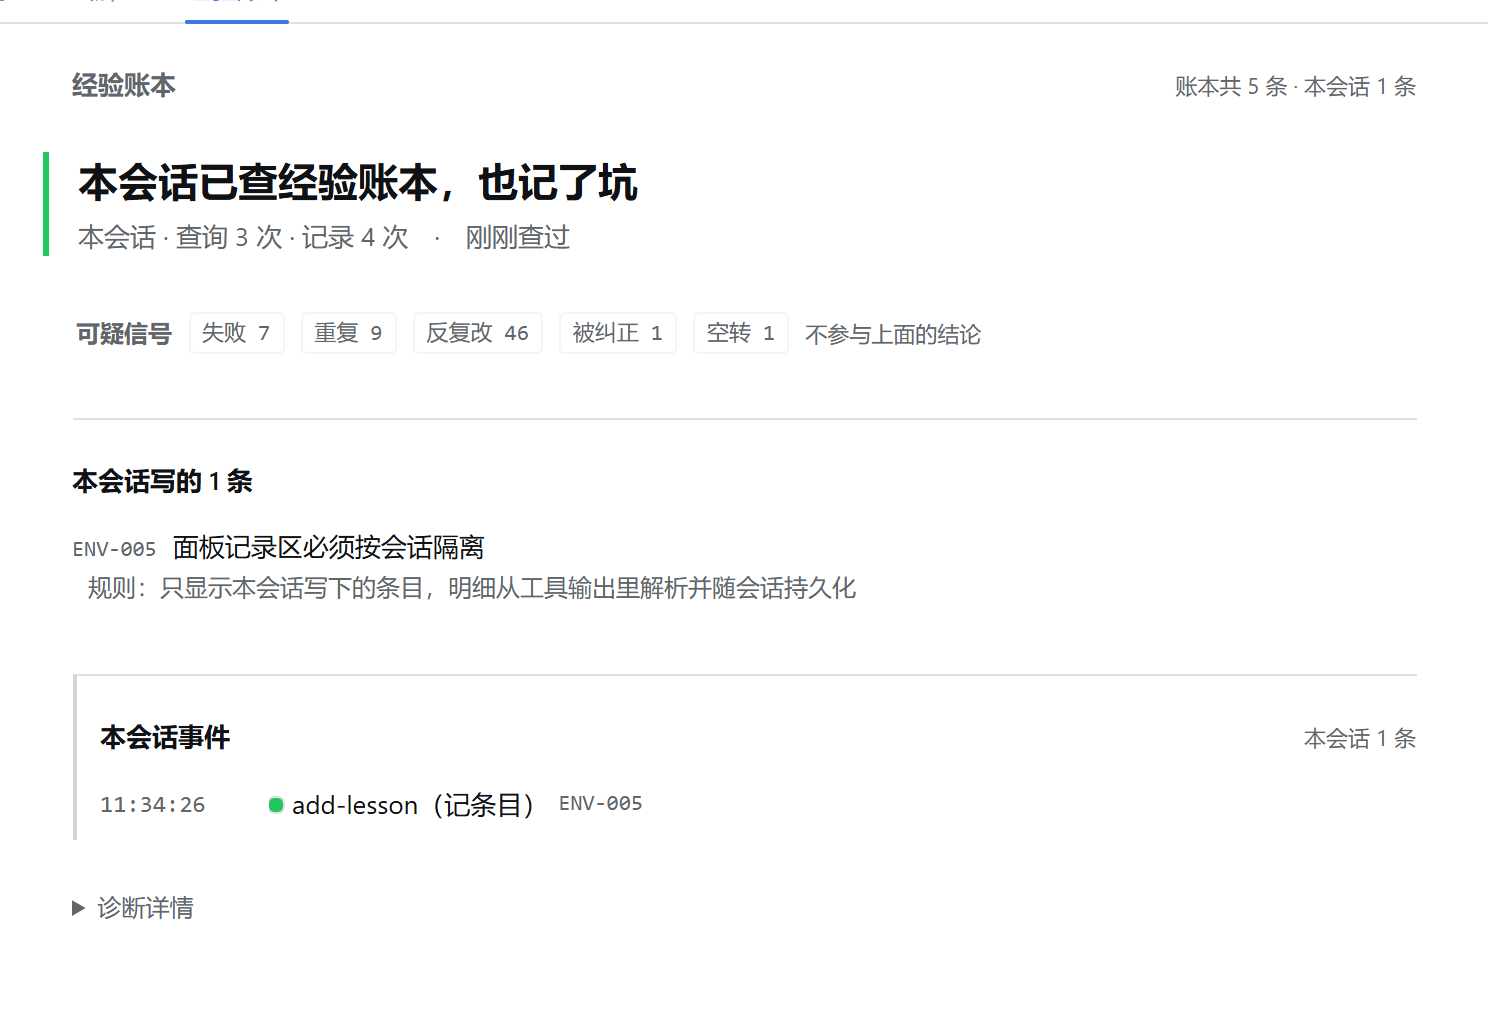Click the ENV-005 tag in 本会话事件
The width and height of the screenshot is (1488, 1030).
pos(601,804)
